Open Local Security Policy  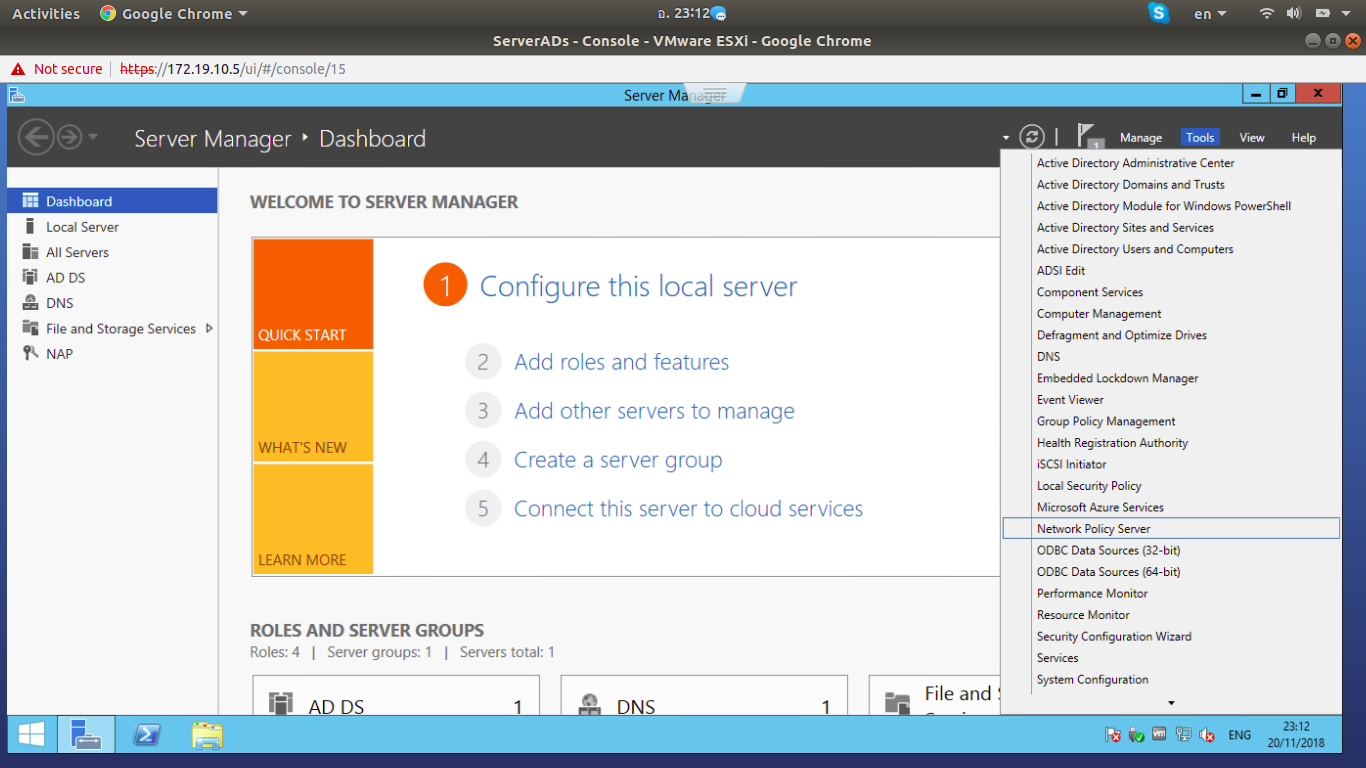(1171, 485)
